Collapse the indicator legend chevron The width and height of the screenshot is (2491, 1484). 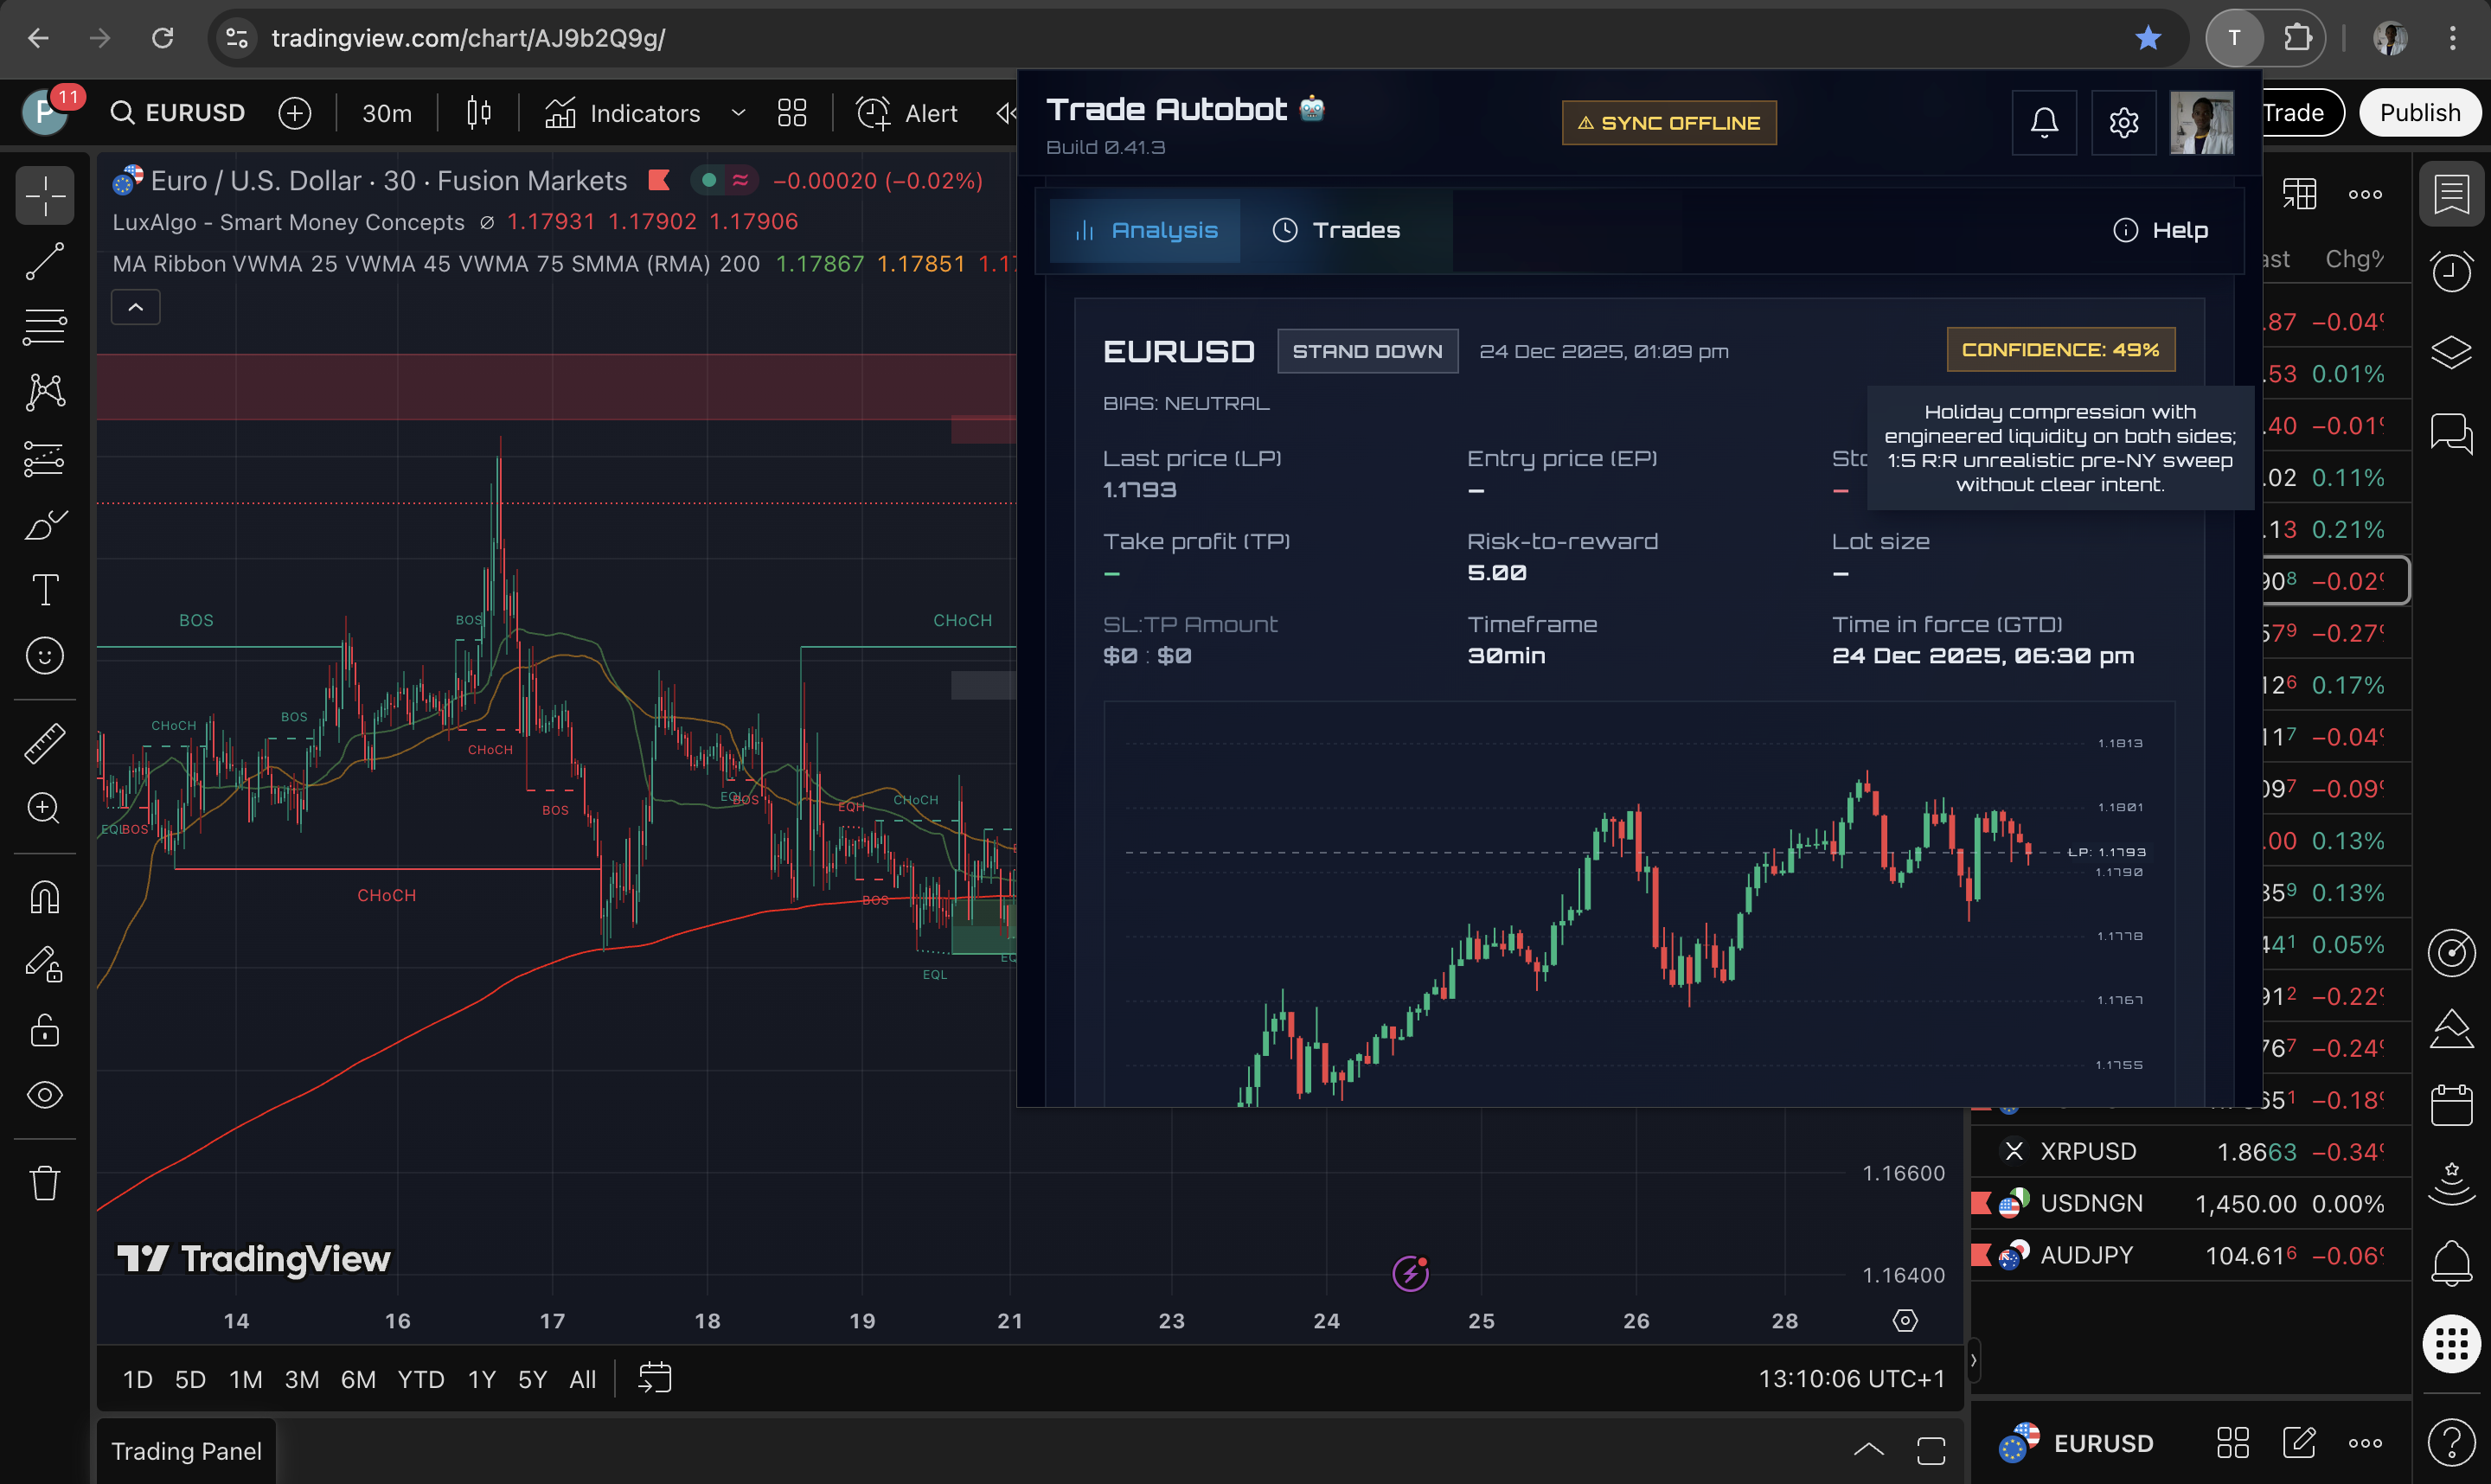135,306
